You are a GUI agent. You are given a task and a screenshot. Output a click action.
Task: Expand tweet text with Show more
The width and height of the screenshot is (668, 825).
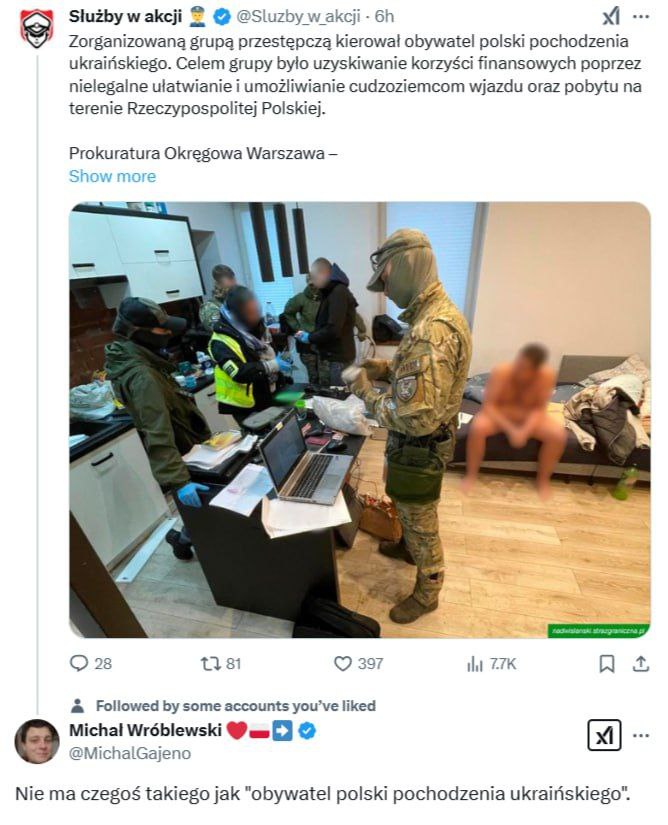coord(112,176)
